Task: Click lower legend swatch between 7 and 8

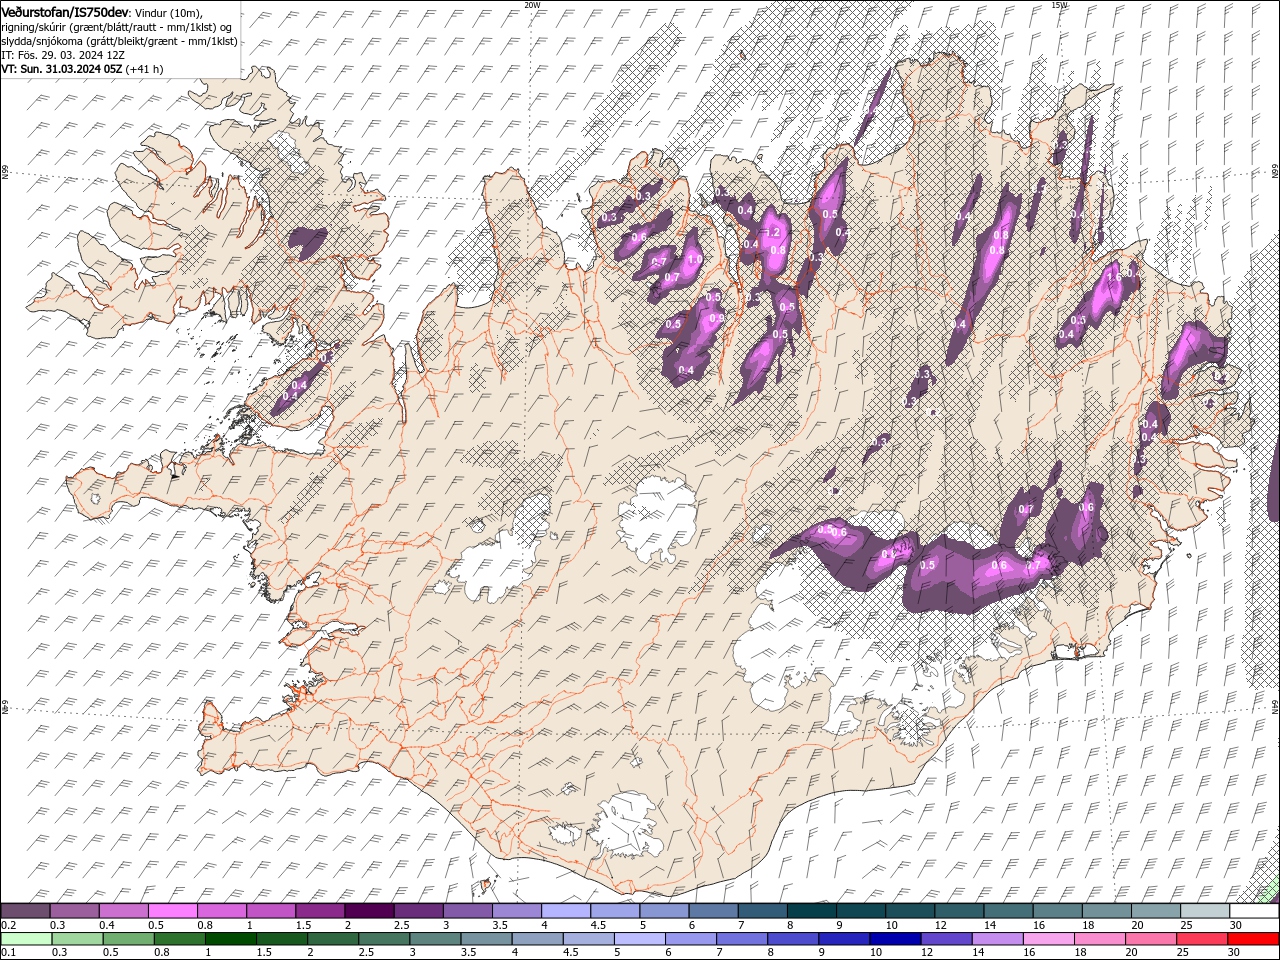Action: pos(742,938)
